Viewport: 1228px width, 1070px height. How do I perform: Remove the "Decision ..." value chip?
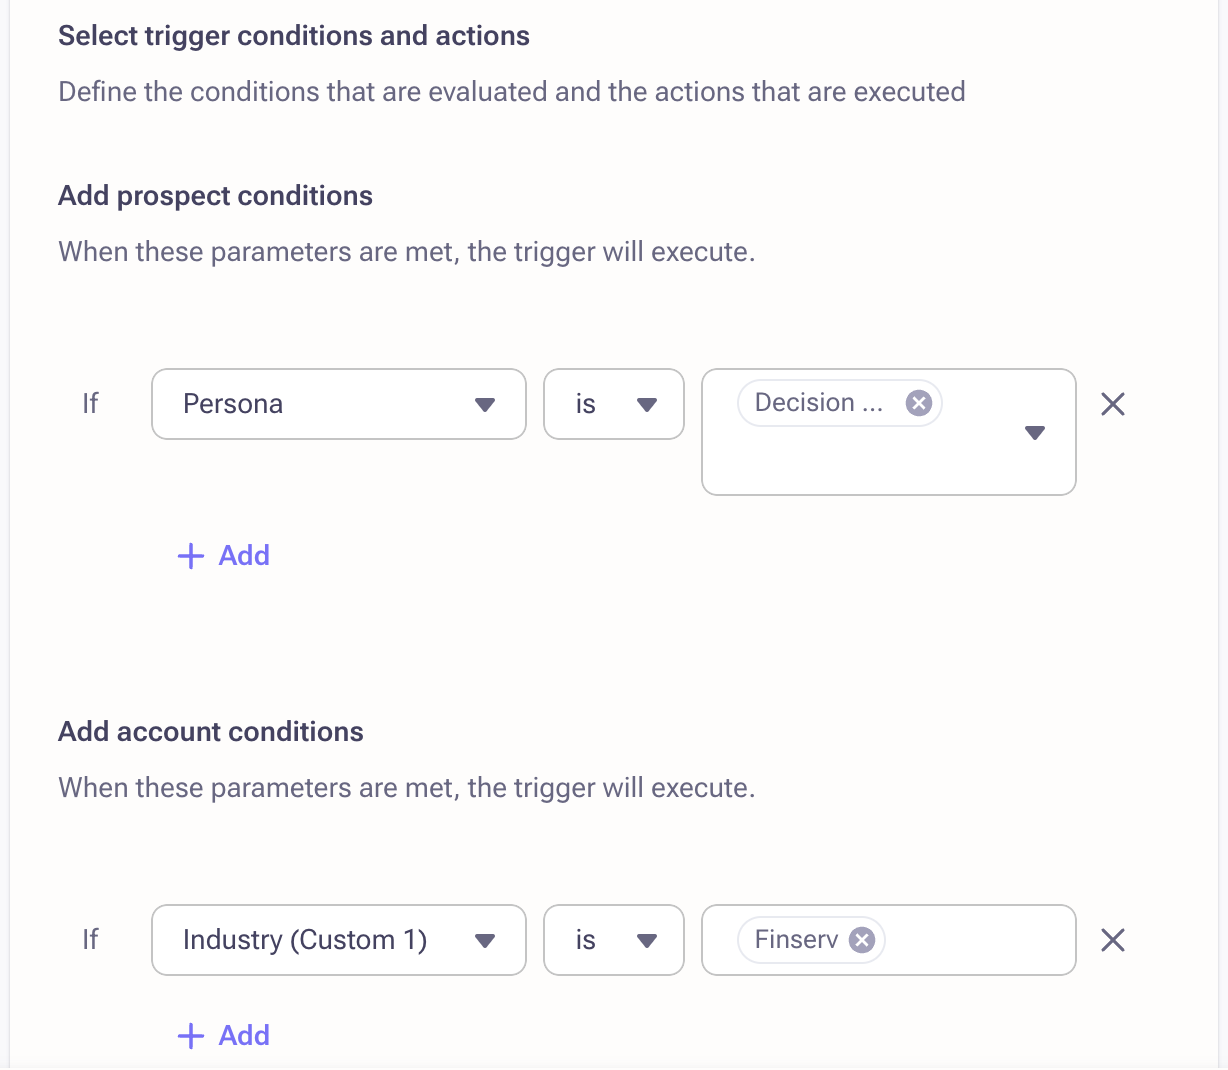[918, 402]
